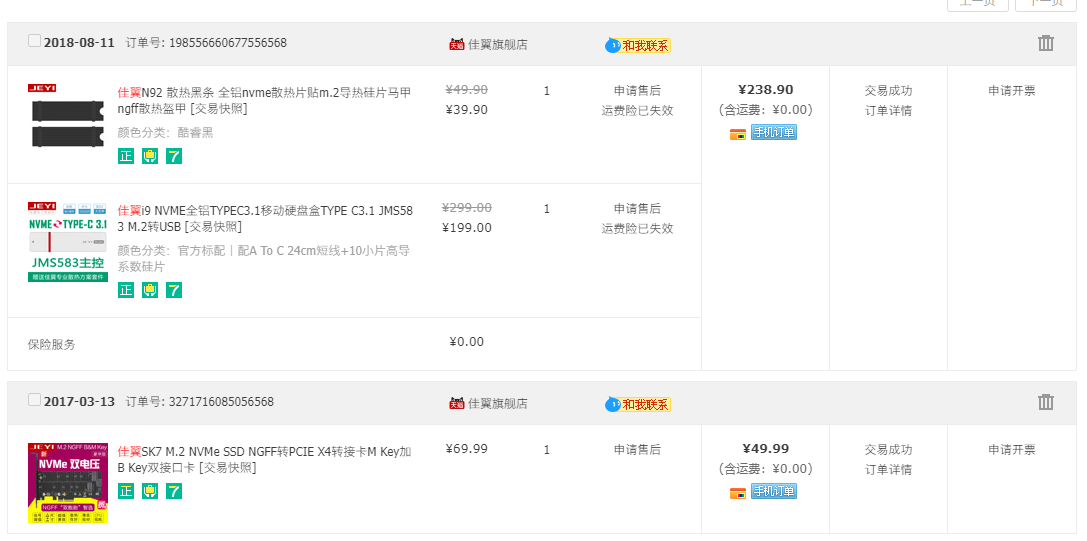Viewport: 1087px width, 541px height.
Task: Click the total price ¥49.99
Action: click(x=765, y=448)
